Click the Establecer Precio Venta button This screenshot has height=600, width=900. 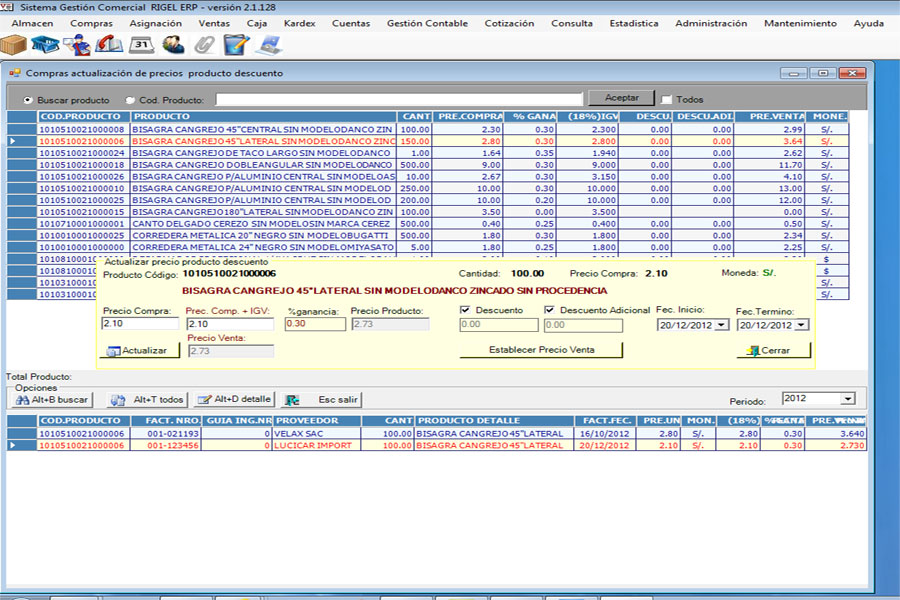click(x=541, y=350)
